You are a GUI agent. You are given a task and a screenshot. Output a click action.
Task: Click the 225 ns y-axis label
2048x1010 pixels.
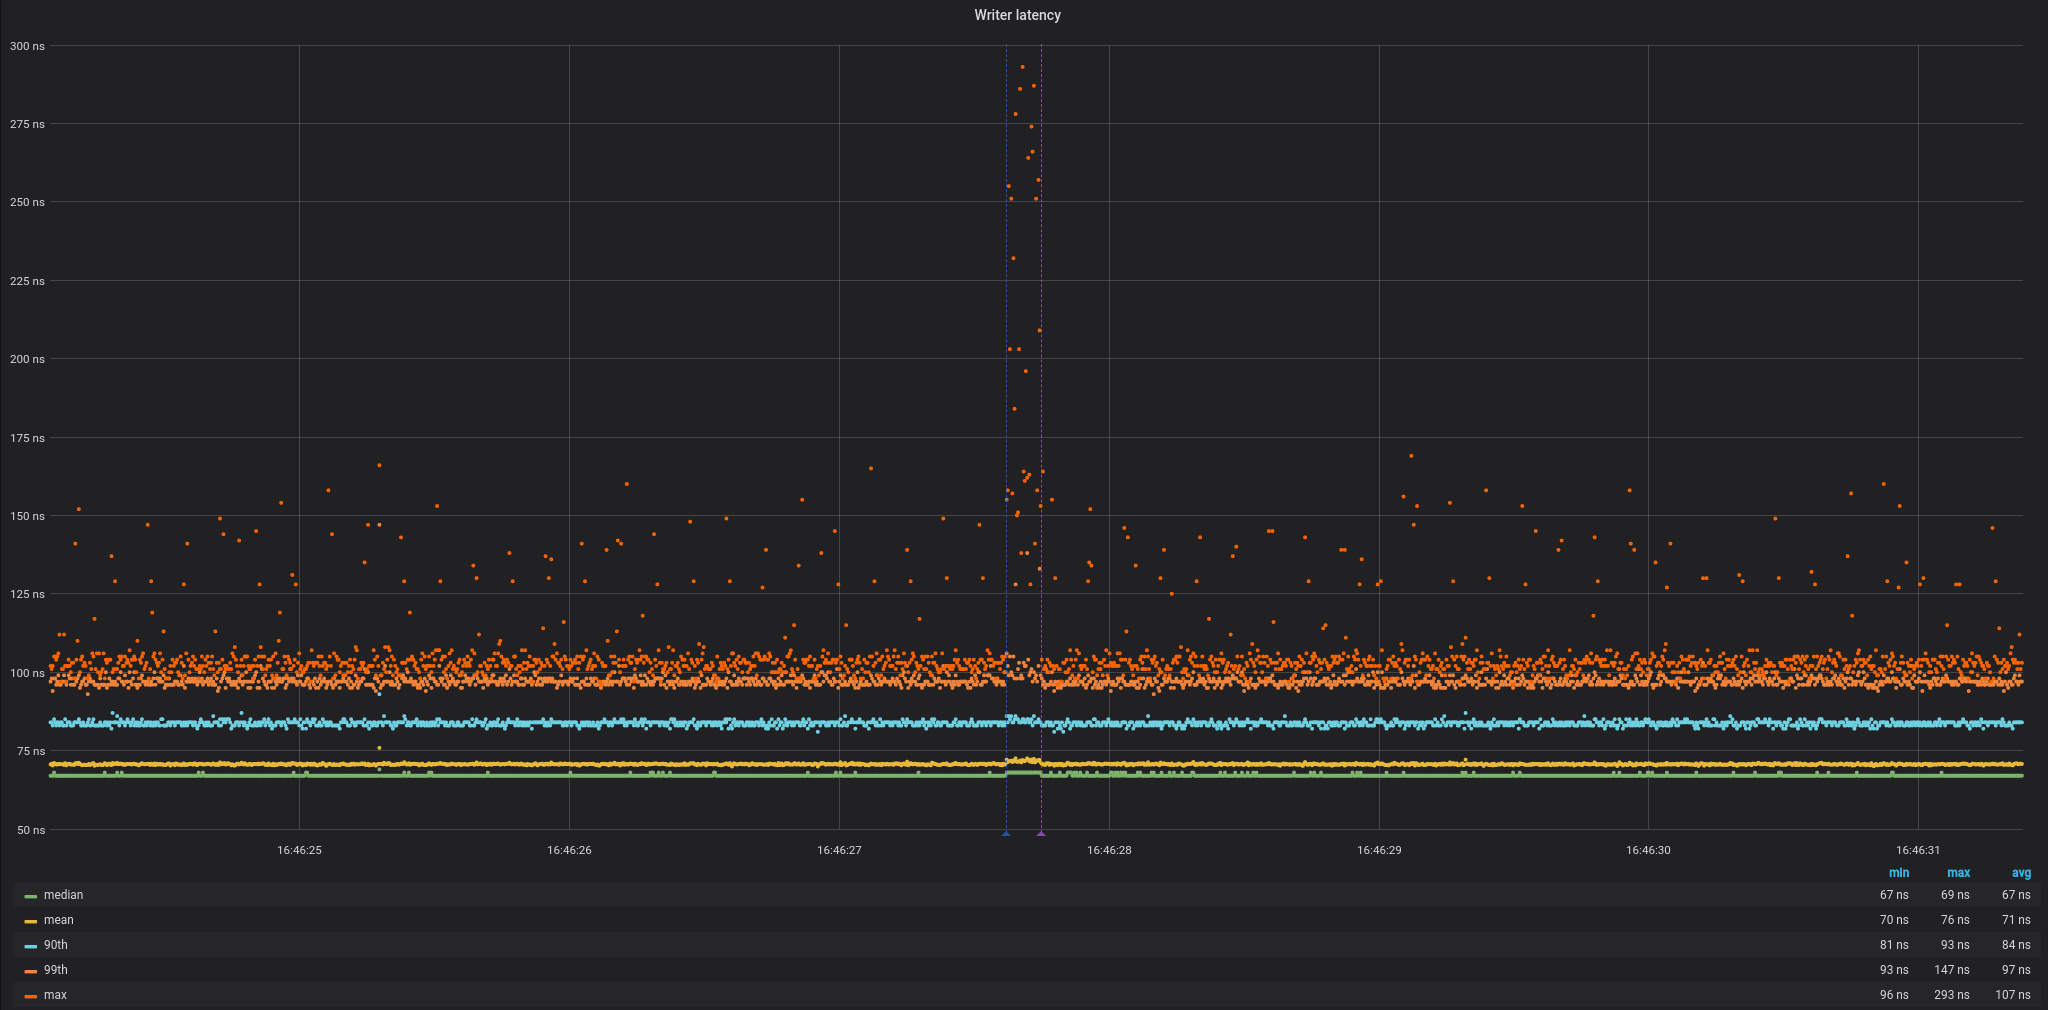(27, 281)
